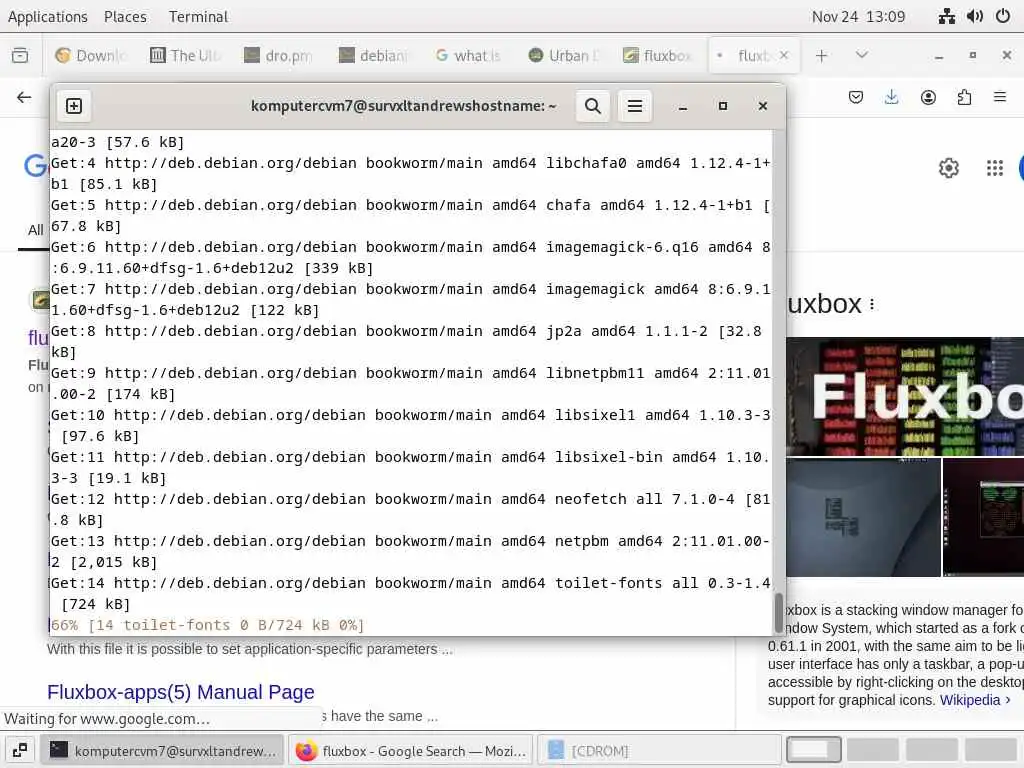This screenshot has width=1024, height=768.
Task: Switch to the debian tab
Action: (x=374, y=56)
